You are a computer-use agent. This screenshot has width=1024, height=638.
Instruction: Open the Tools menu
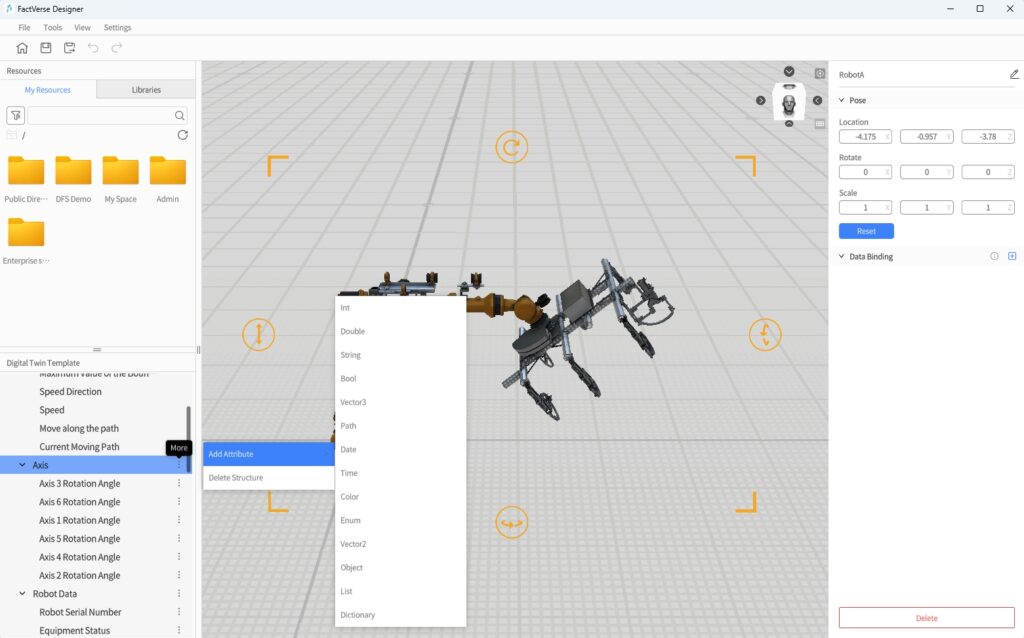[x=53, y=28]
